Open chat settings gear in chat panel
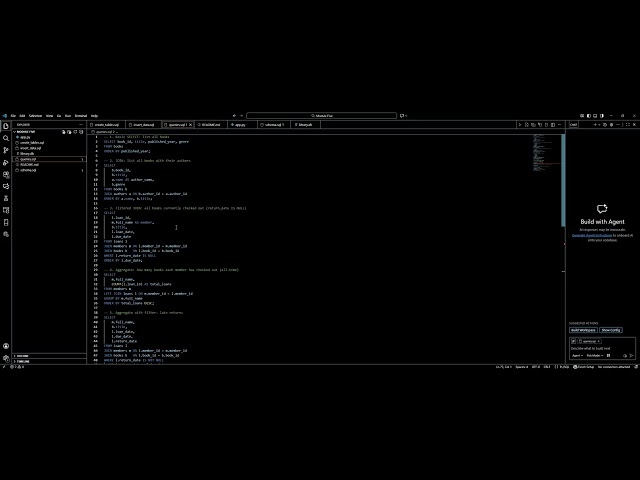The height and width of the screenshot is (480, 640). pyautogui.click(x=611, y=124)
